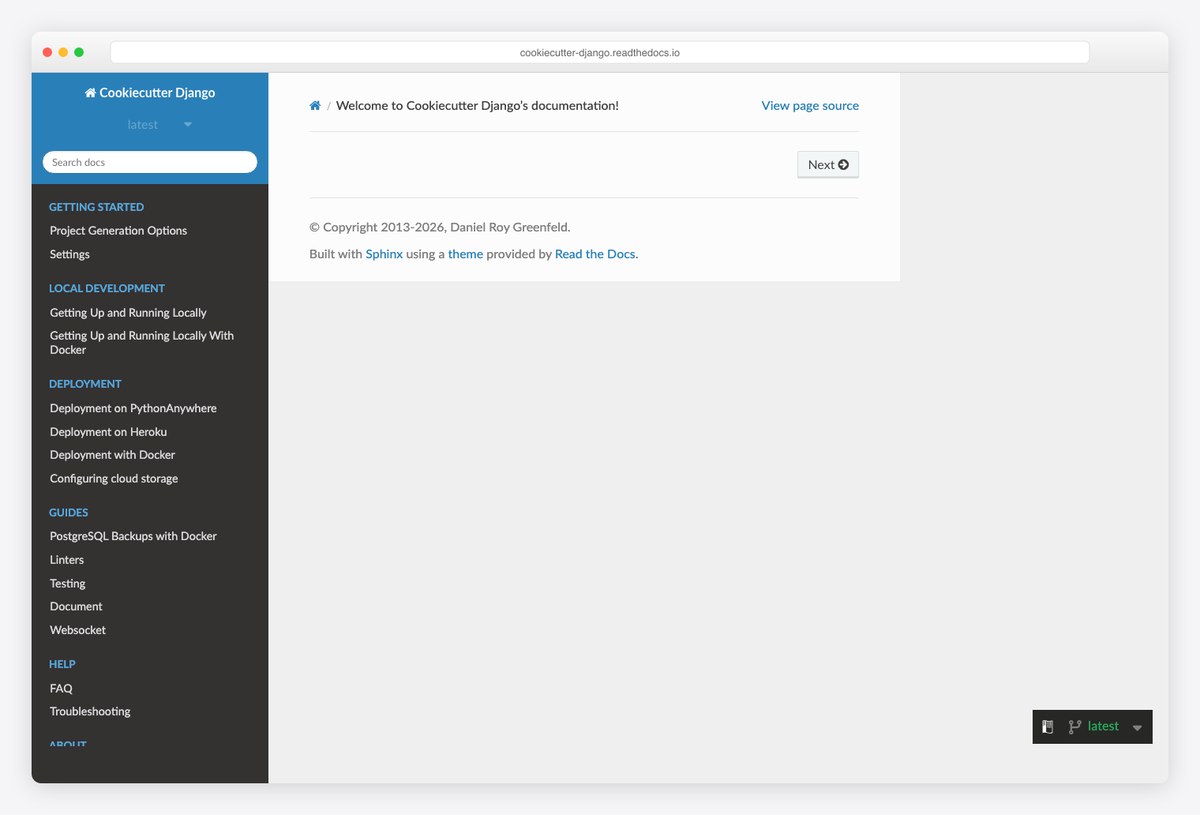Expand the sidebar latest version caret
Screen dimensions: 1200x815
[x=188, y=125]
